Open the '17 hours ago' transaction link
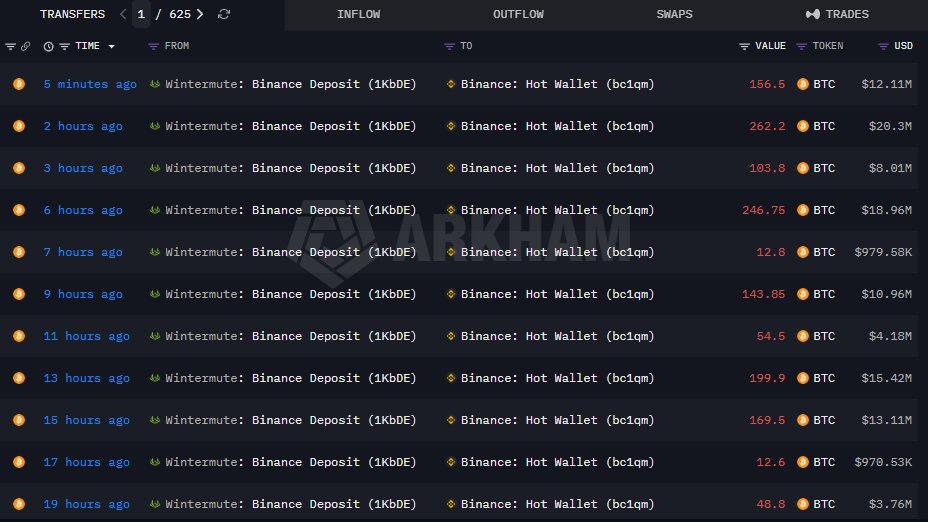The height and width of the screenshot is (522, 928). tap(86, 462)
